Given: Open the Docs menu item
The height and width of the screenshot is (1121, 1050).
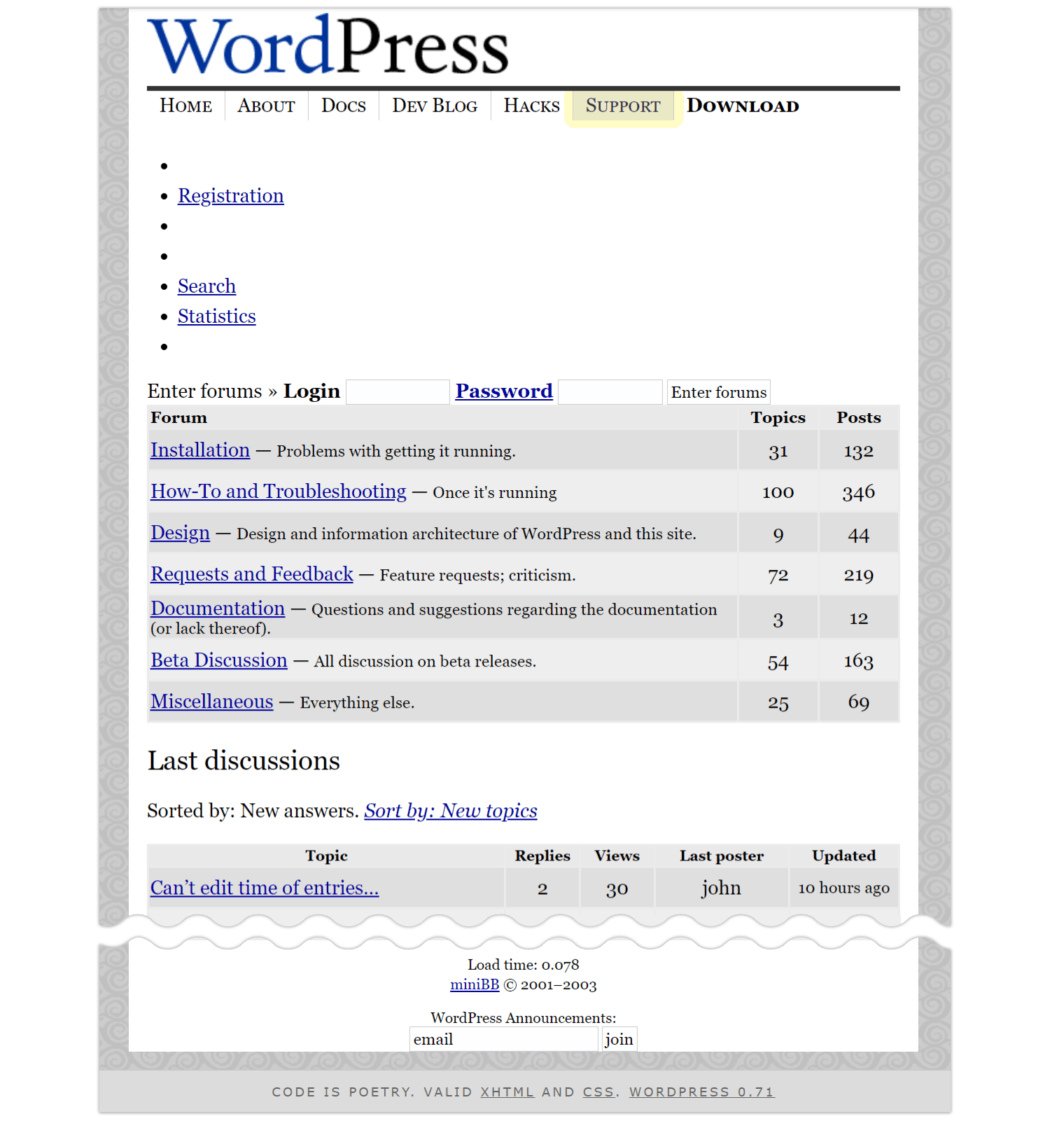Looking at the screenshot, I should pos(343,106).
